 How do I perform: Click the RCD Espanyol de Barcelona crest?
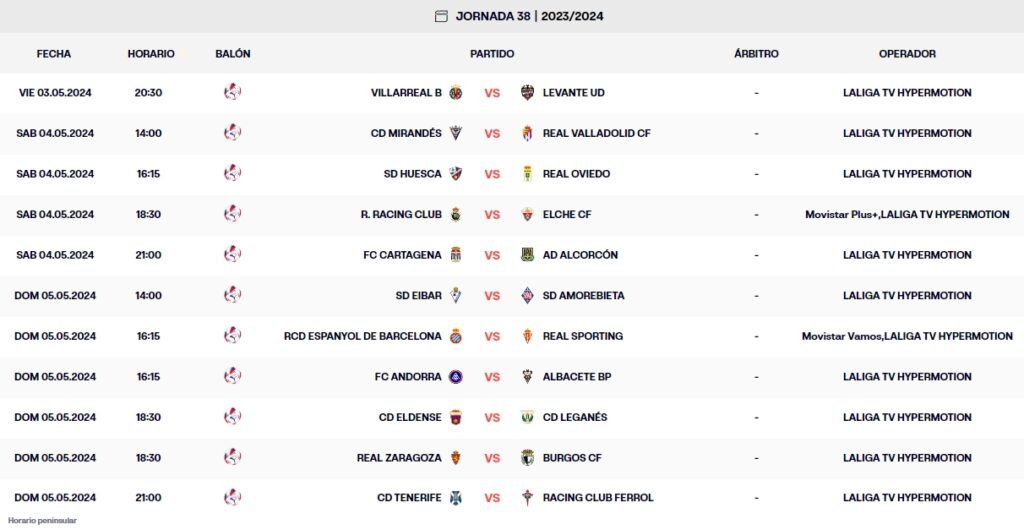click(x=456, y=336)
